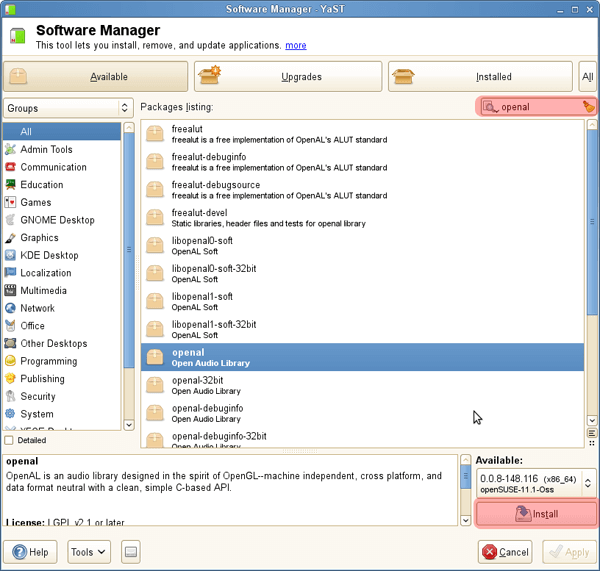
Task: Click the category list down arrow
Action: (x=129, y=425)
